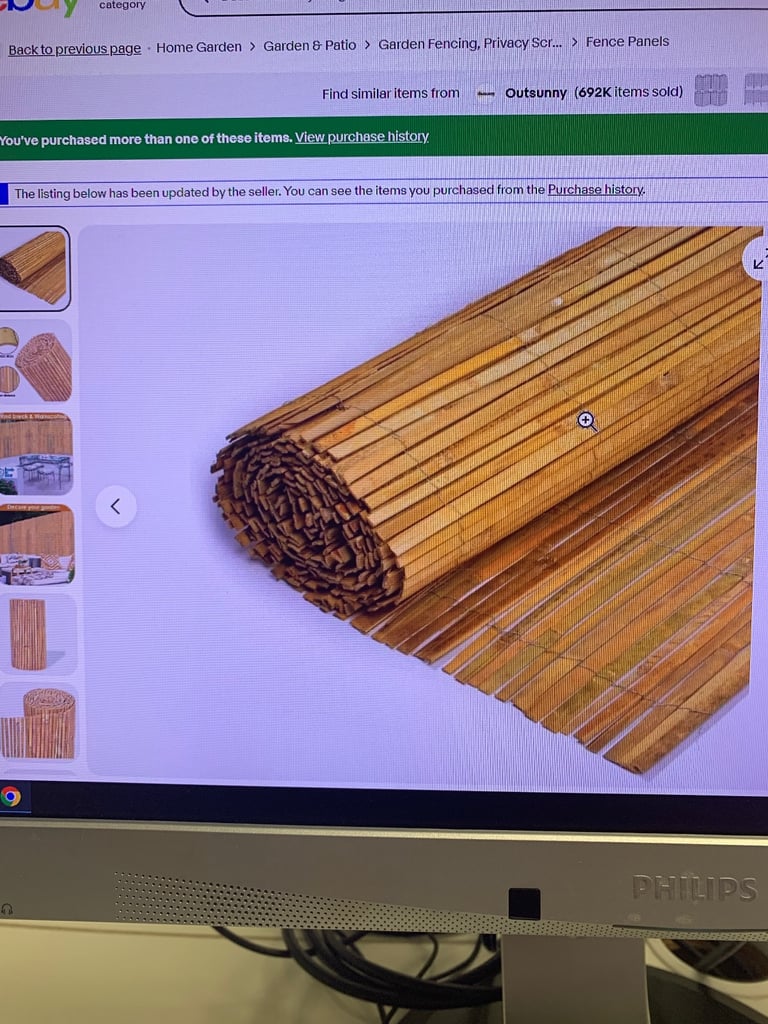Select the fourth thumbnail of garden fence scene
The width and height of the screenshot is (768, 1024).
(37, 545)
